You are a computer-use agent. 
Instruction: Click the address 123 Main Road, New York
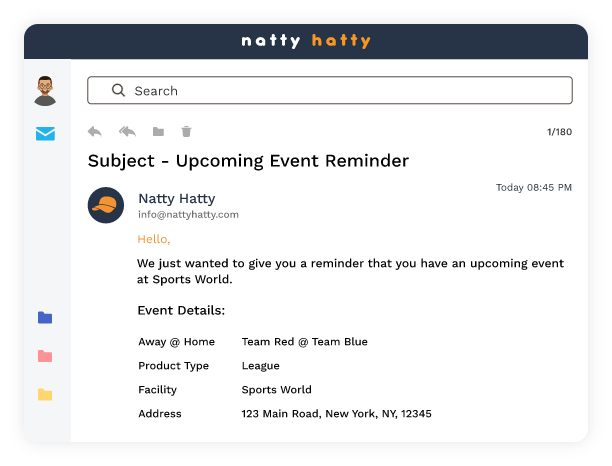pos(336,413)
